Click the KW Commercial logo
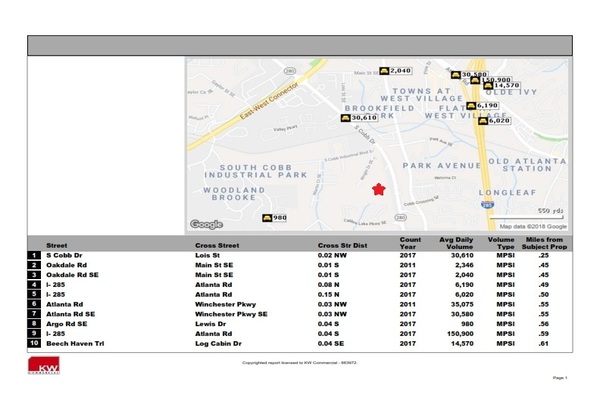The width and height of the screenshot is (600, 400). pyautogui.click(x=44, y=369)
